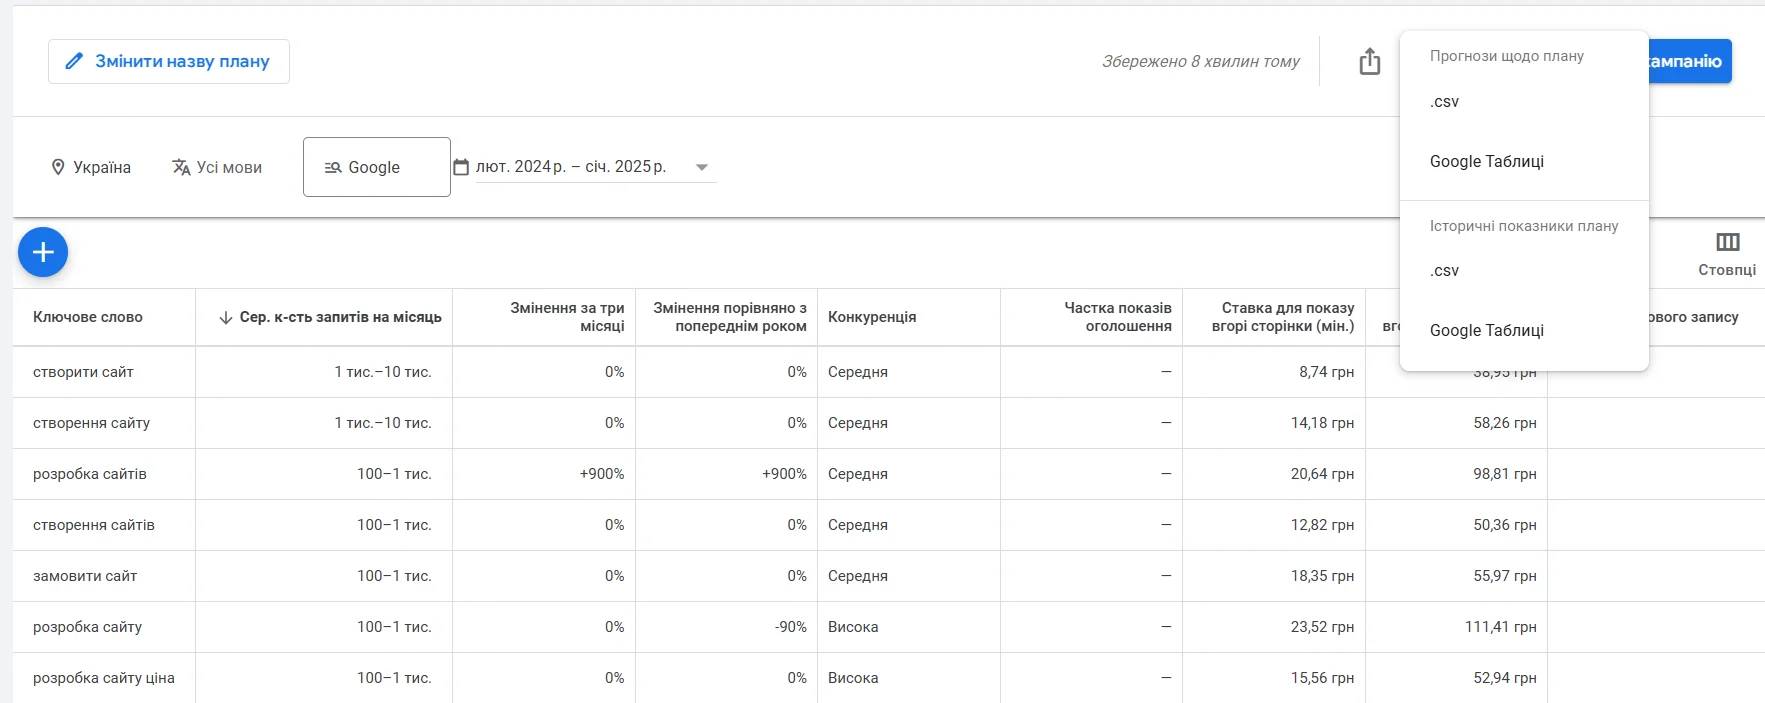Viewport: 1765px width, 703px height.
Task: Click the pencil icon next to plan name
Action: tap(74, 61)
